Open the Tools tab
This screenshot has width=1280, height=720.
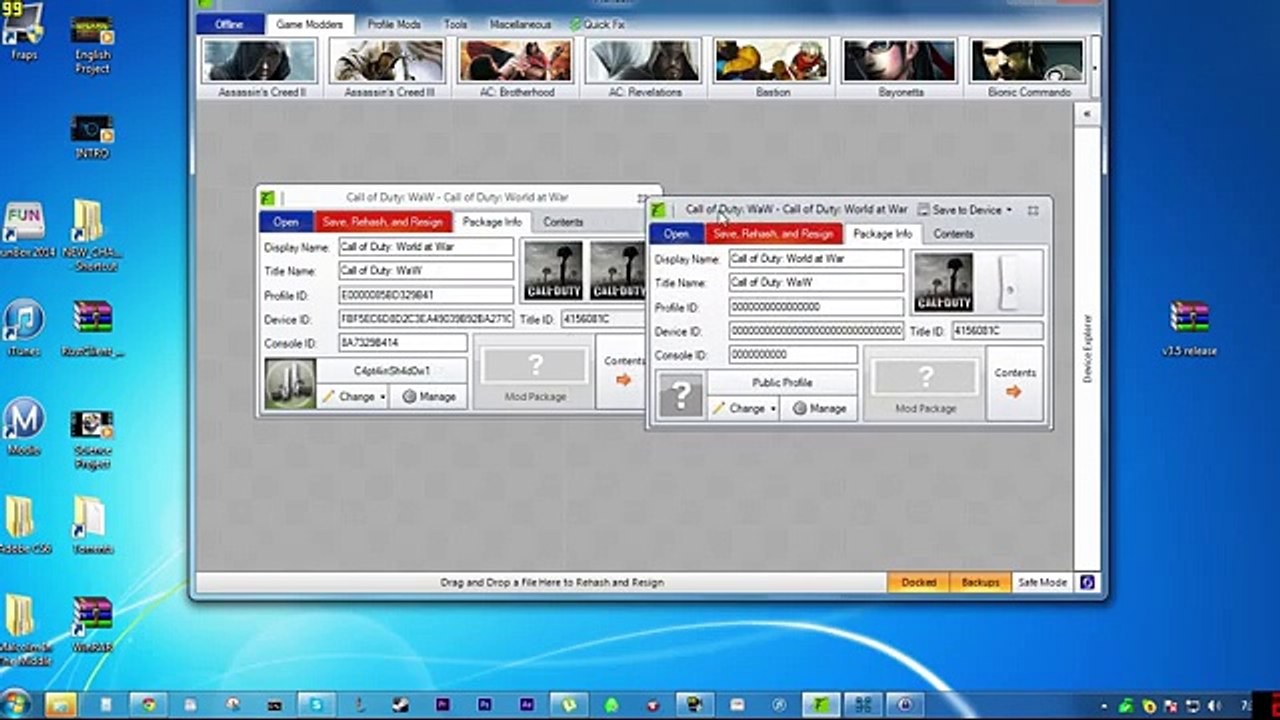[x=455, y=24]
